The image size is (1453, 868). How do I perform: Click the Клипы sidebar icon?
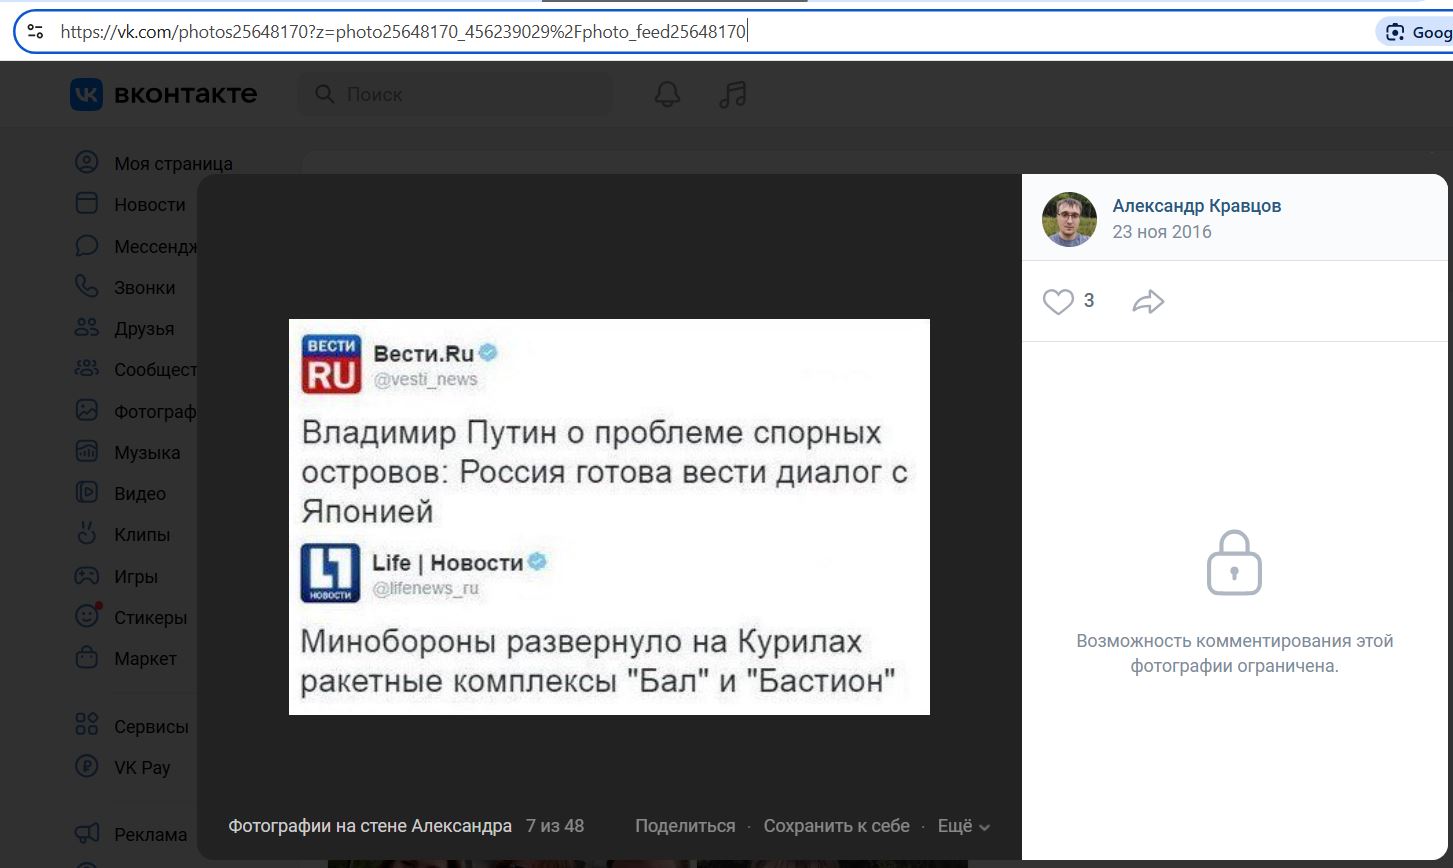[x=87, y=533]
